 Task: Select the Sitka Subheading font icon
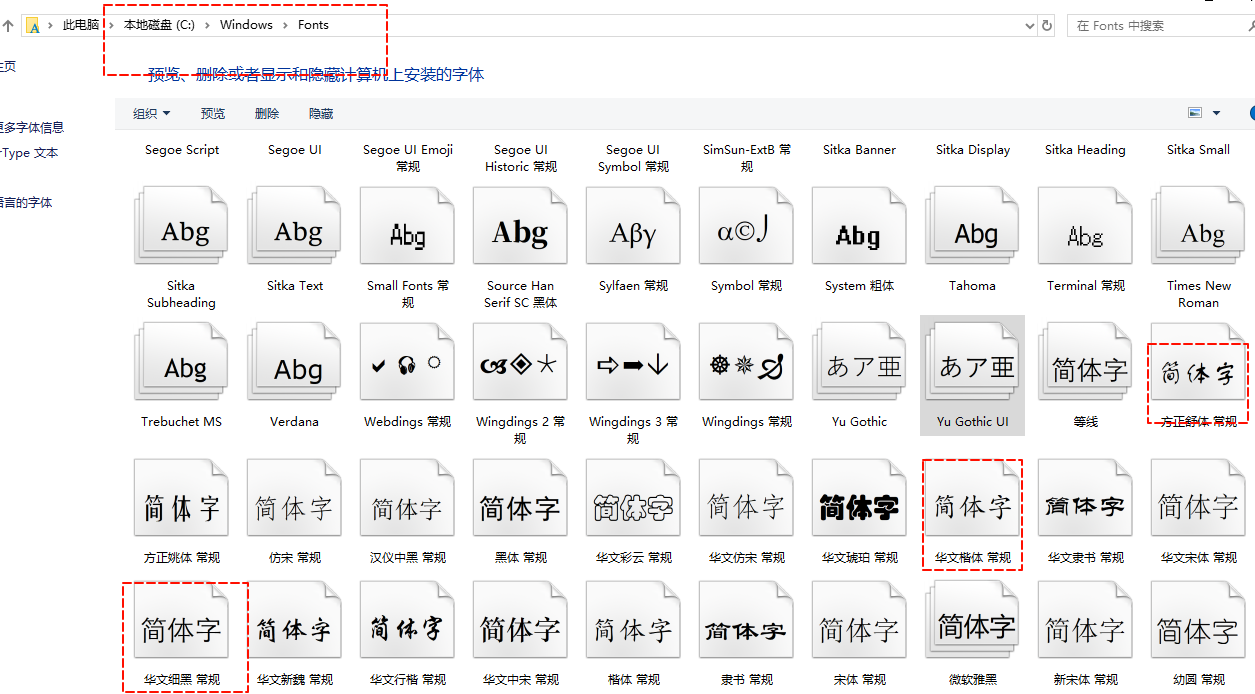181,226
